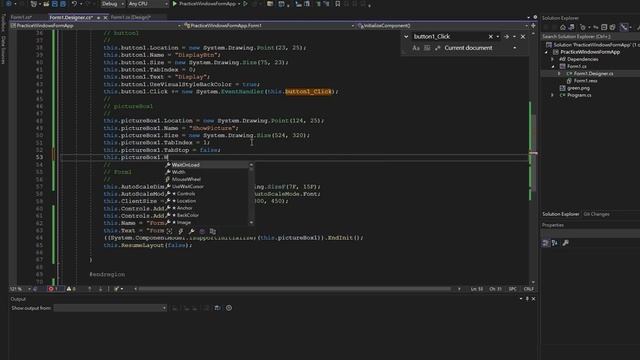Image resolution: width=640 pixels, height=360 pixels.
Task: Select Form1.resx in Solution Explorer
Action: pyautogui.click(x=585, y=81)
